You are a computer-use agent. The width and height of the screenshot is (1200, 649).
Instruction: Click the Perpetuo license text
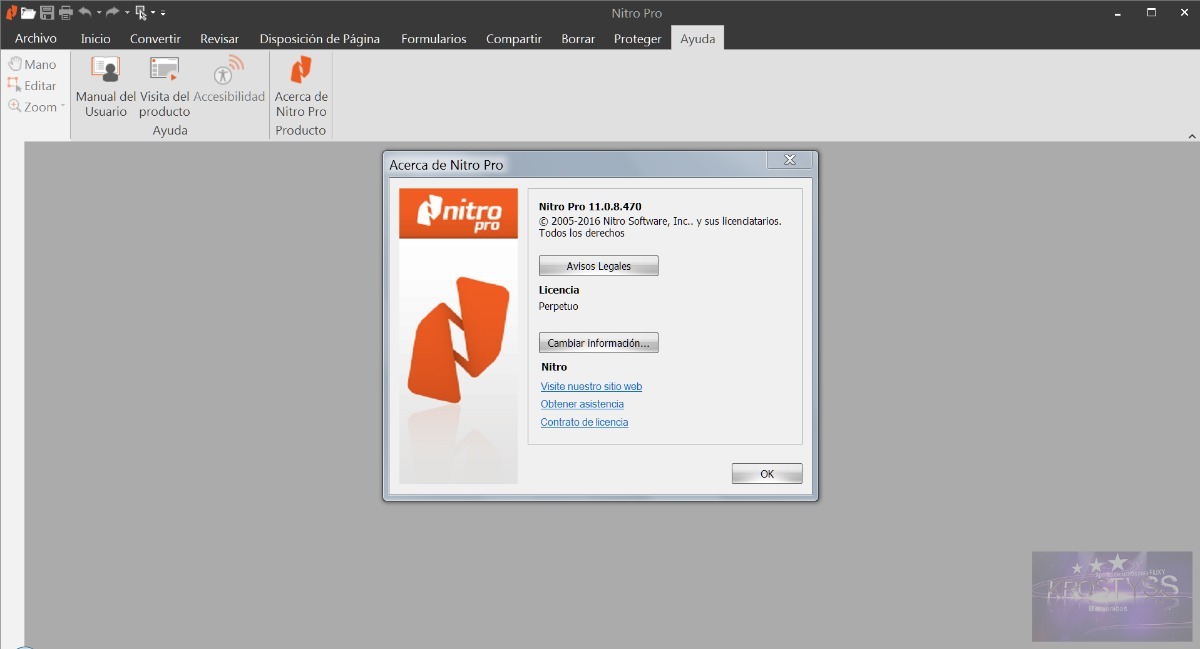(x=558, y=306)
